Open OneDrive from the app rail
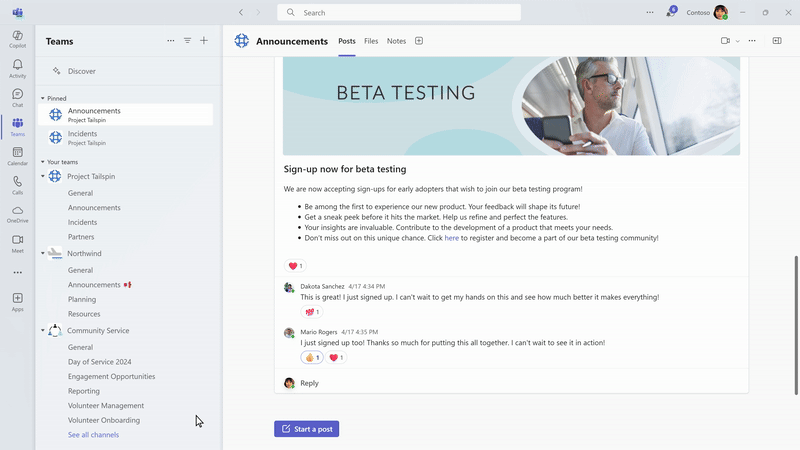The width and height of the screenshot is (800, 450). point(17,214)
